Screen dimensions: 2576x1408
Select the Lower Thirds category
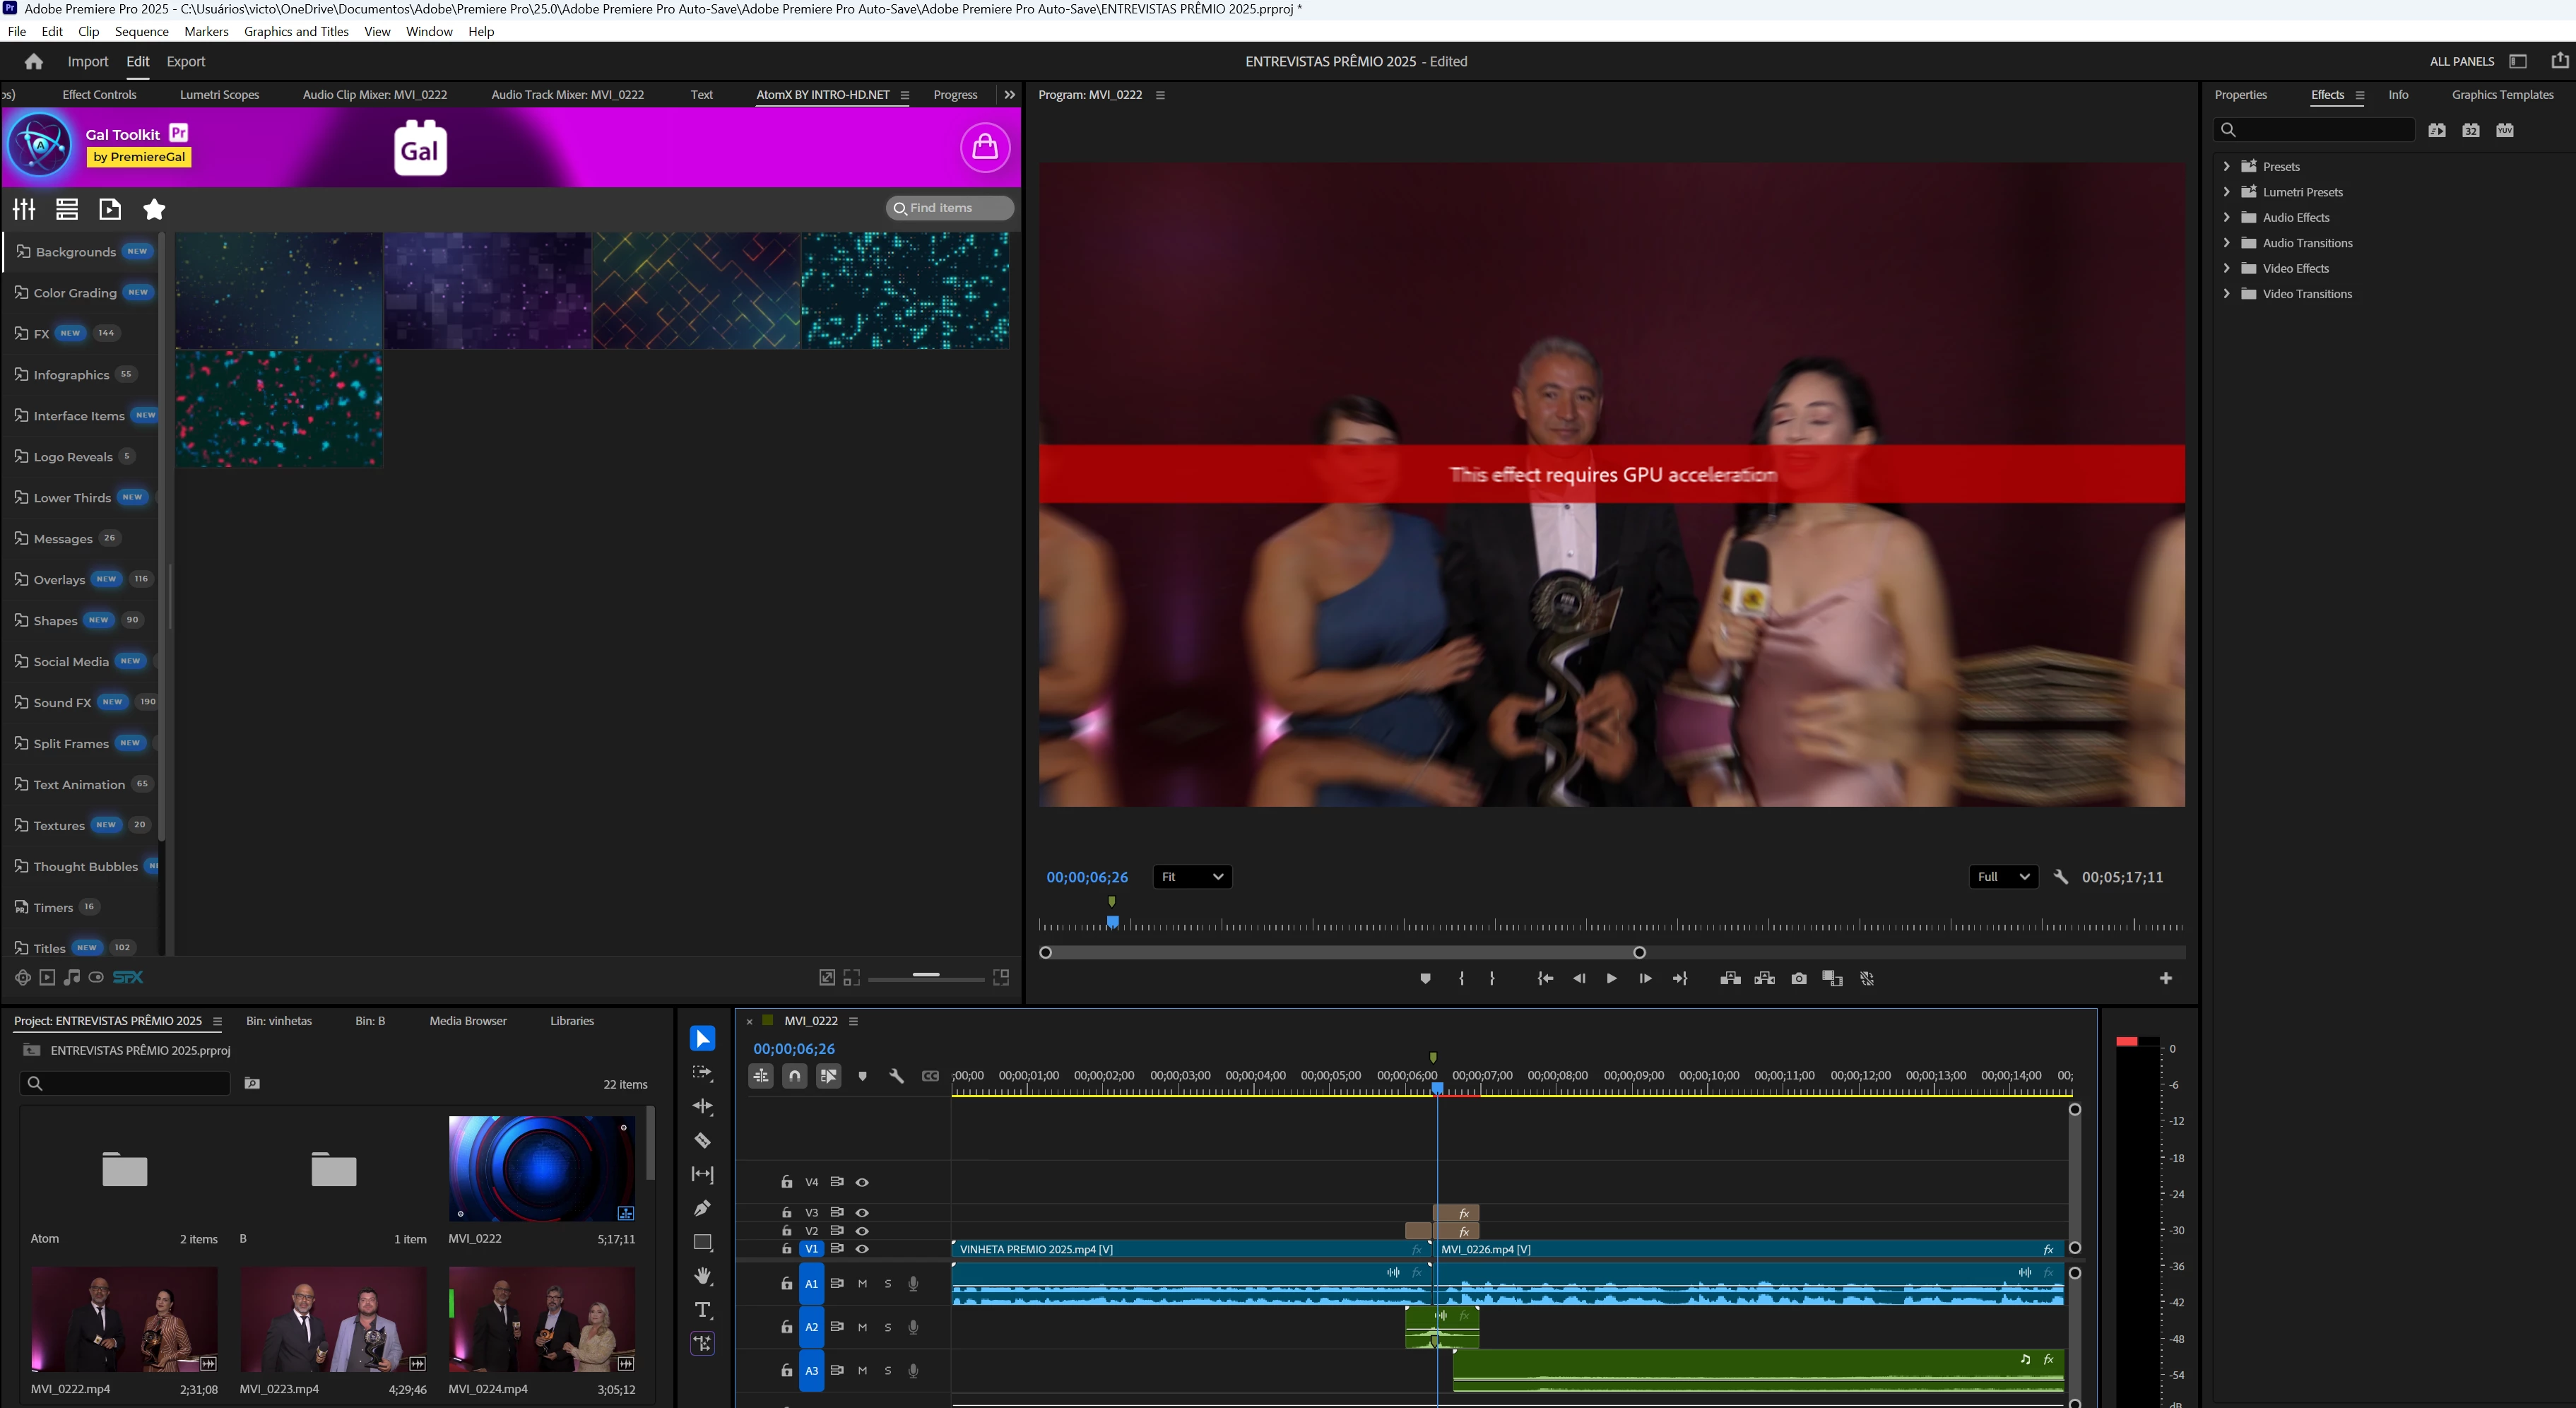72,498
